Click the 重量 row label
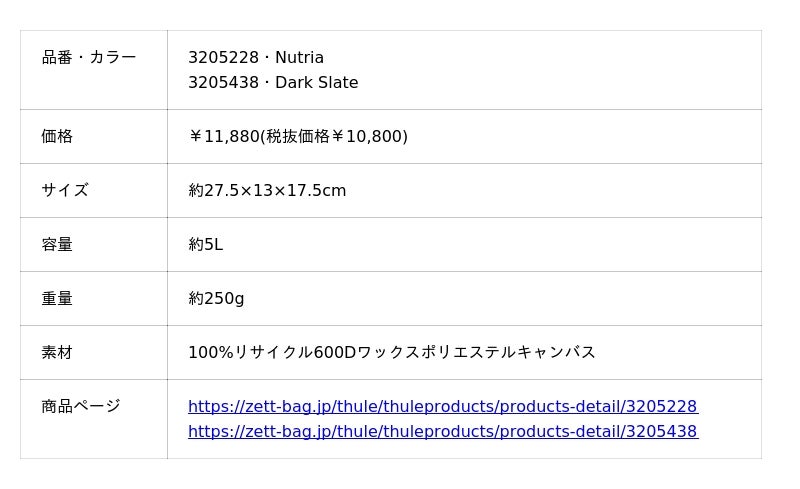Image resolution: width=800 pixels, height=489 pixels. [57, 298]
